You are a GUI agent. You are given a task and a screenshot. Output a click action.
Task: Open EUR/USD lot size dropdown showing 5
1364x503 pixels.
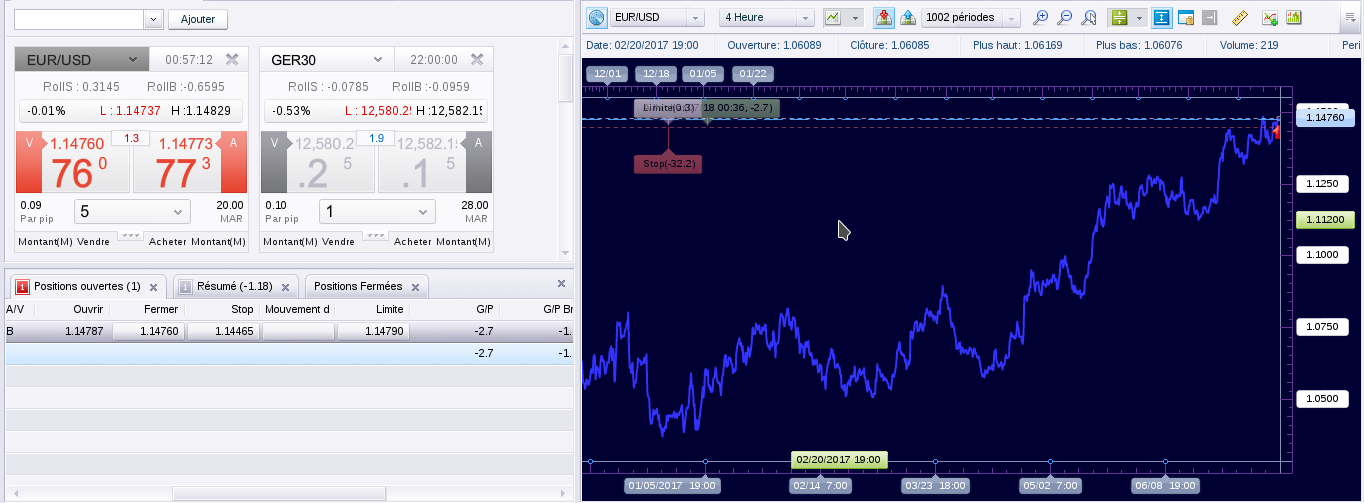click(x=132, y=212)
